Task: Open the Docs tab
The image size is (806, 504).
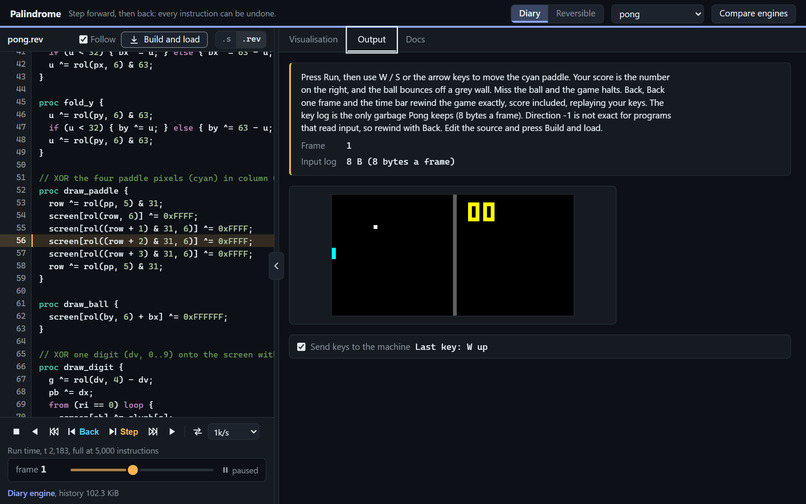Action: pos(415,40)
